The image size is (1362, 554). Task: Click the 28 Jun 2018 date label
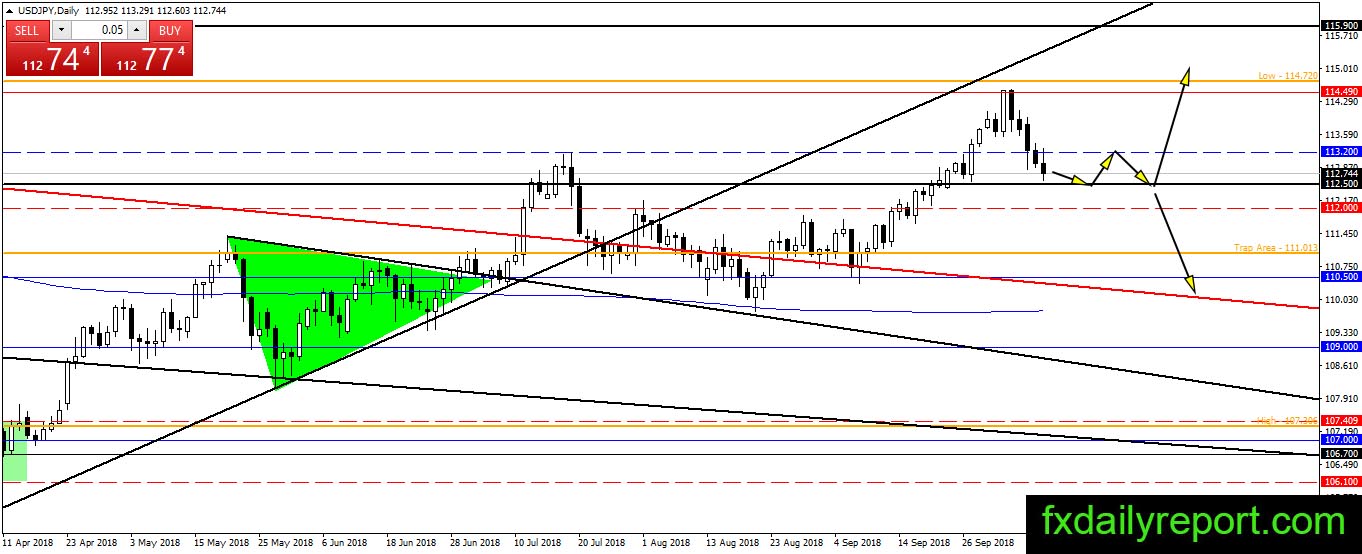click(475, 542)
